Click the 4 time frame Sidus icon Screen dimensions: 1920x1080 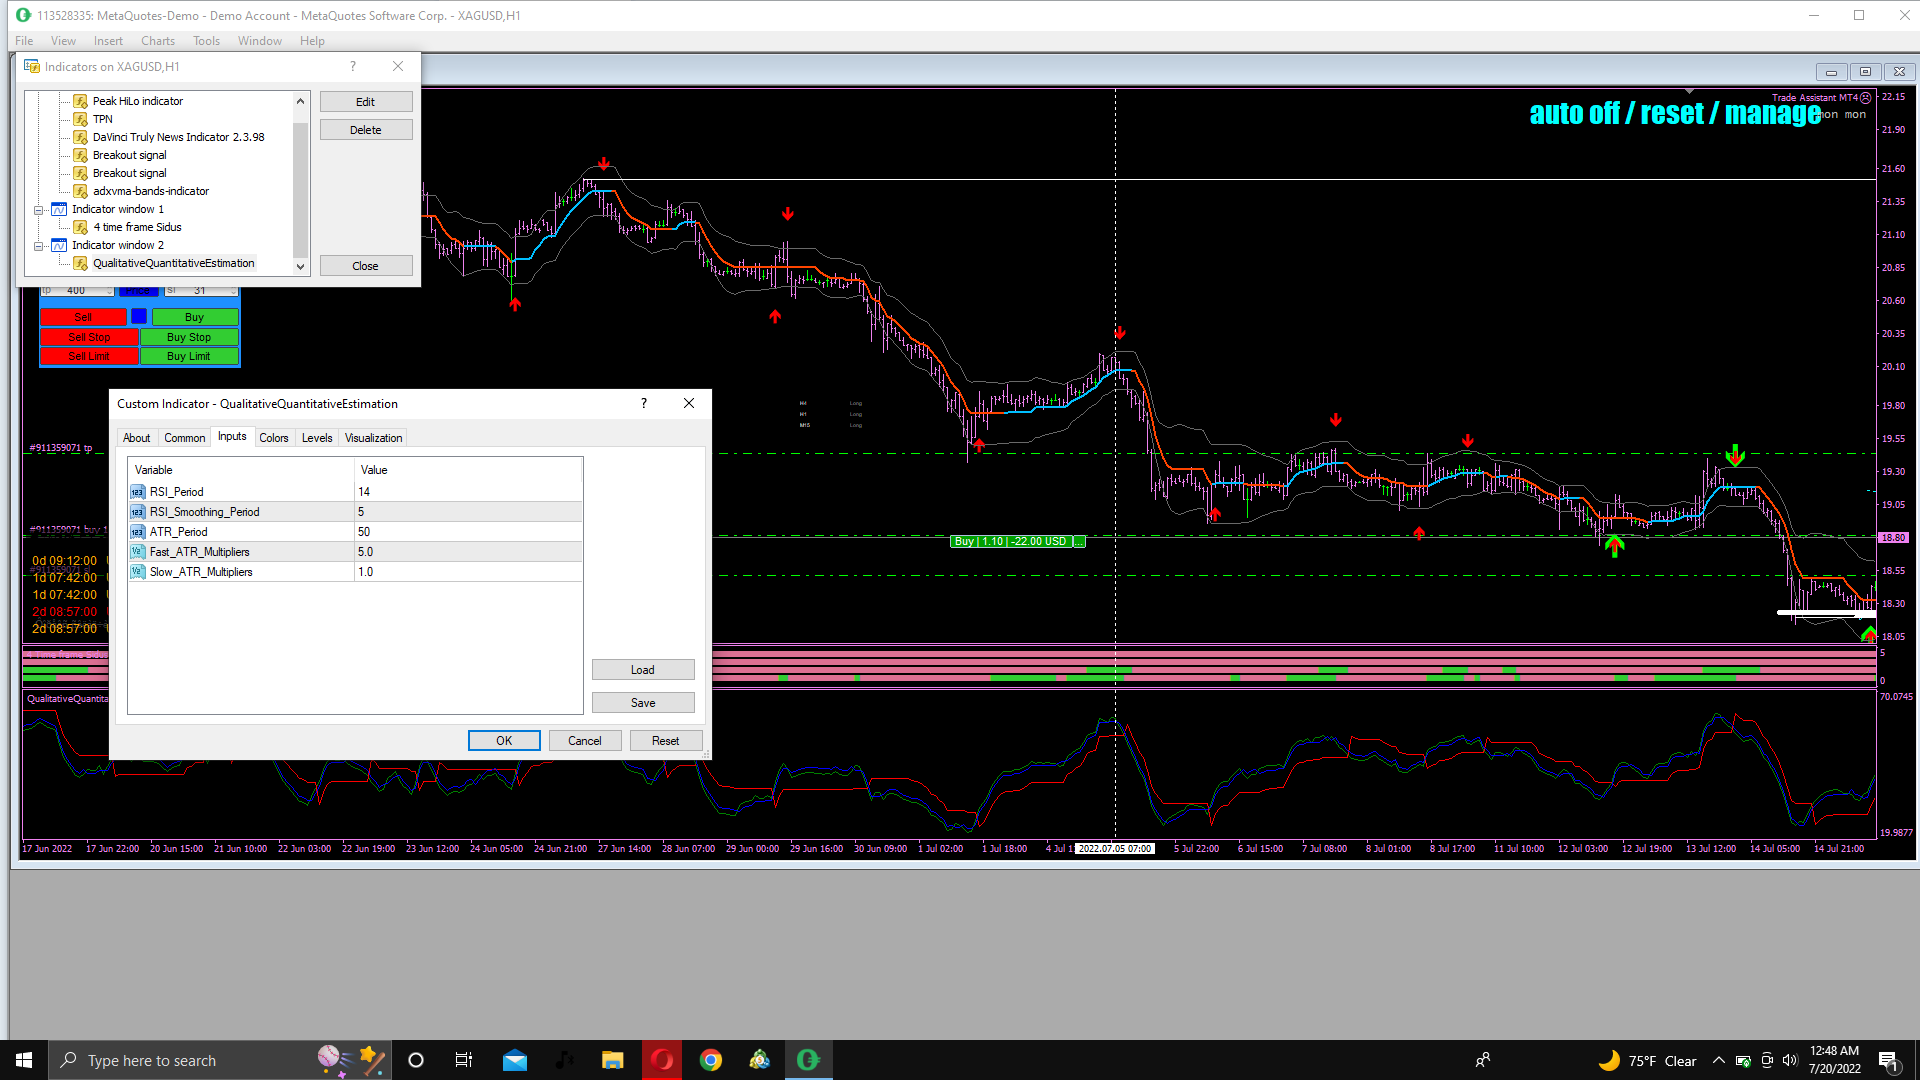pyautogui.click(x=81, y=227)
